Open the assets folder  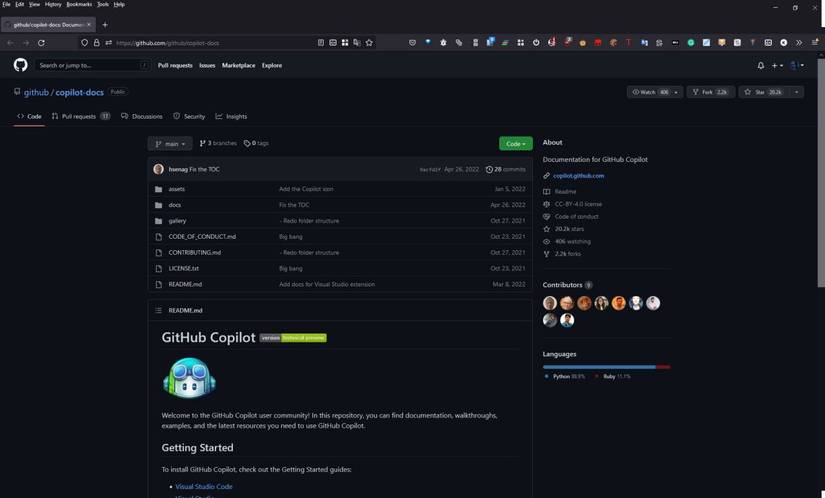tap(177, 189)
